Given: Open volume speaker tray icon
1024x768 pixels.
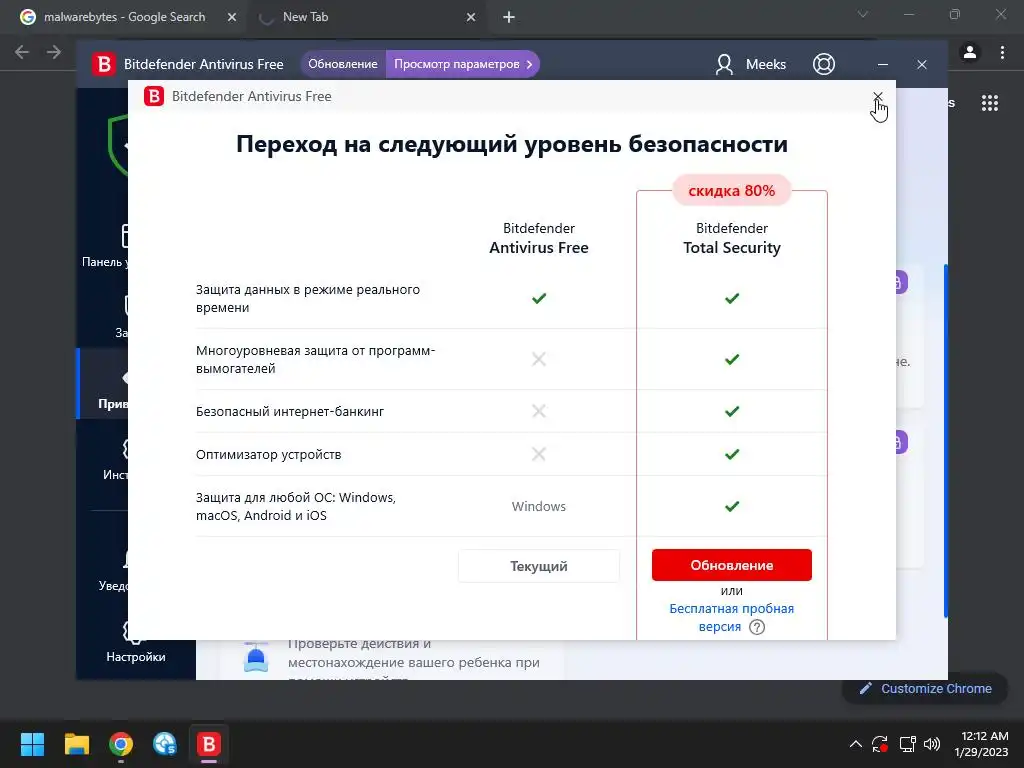Looking at the screenshot, I should point(932,744).
